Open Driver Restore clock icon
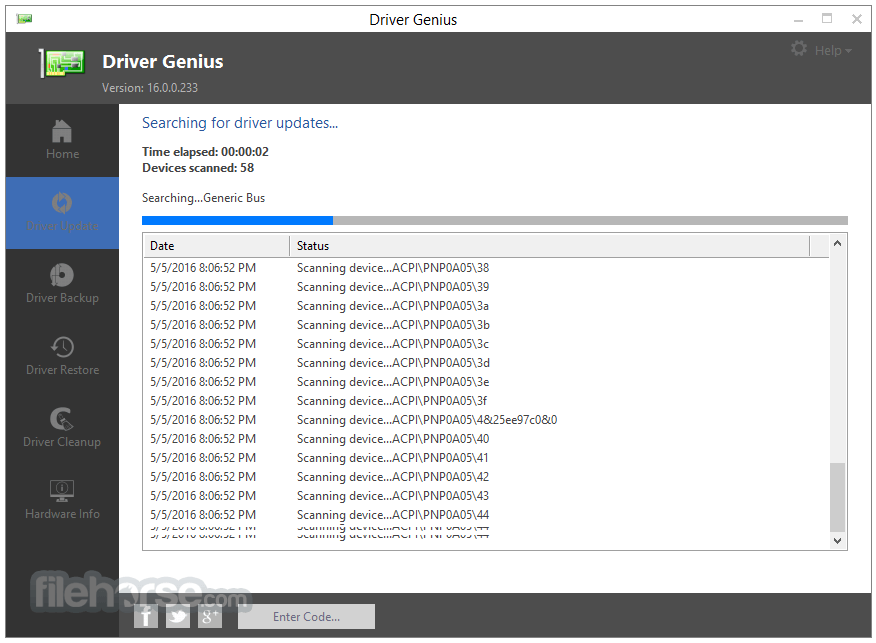This screenshot has width=876, height=643. (62, 347)
